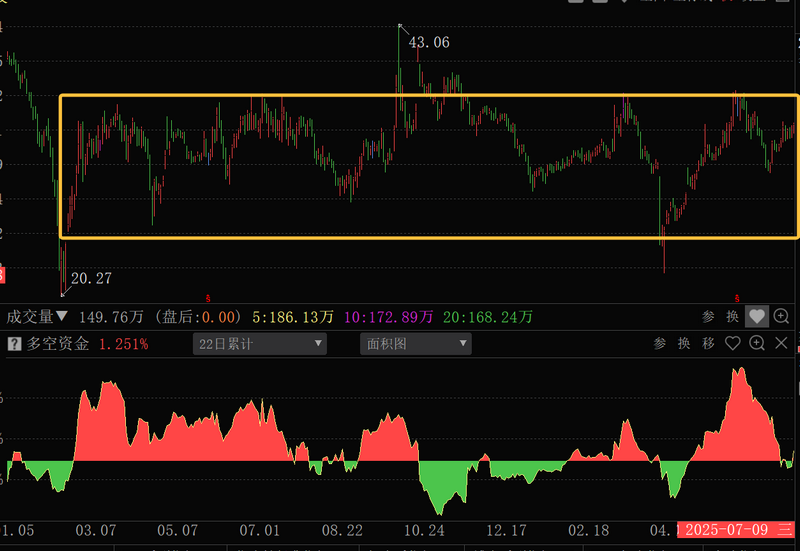
Task: Click the zoom magnifier icon in volume panel
Action: [x=781, y=317]
